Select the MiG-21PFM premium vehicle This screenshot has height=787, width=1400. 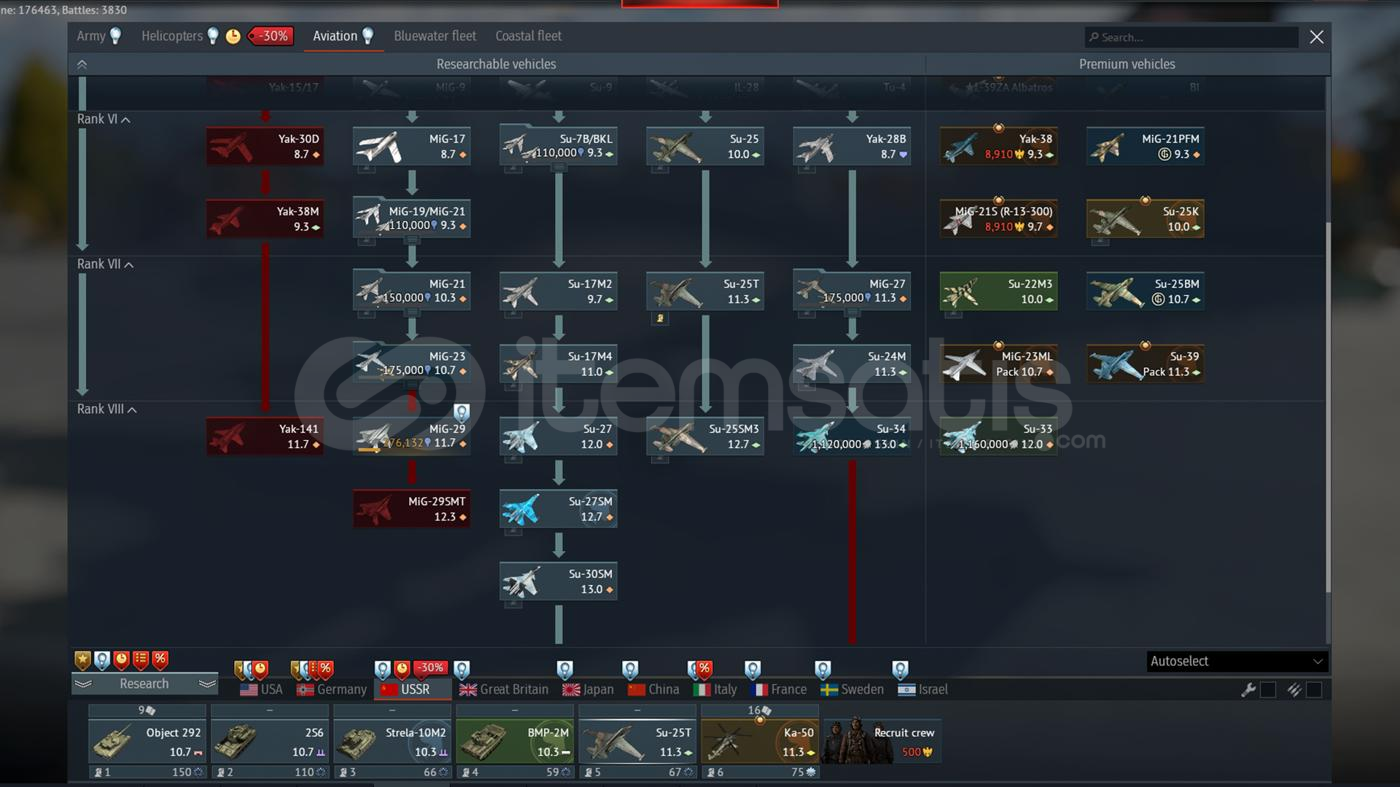click(x=1145, y=146)
